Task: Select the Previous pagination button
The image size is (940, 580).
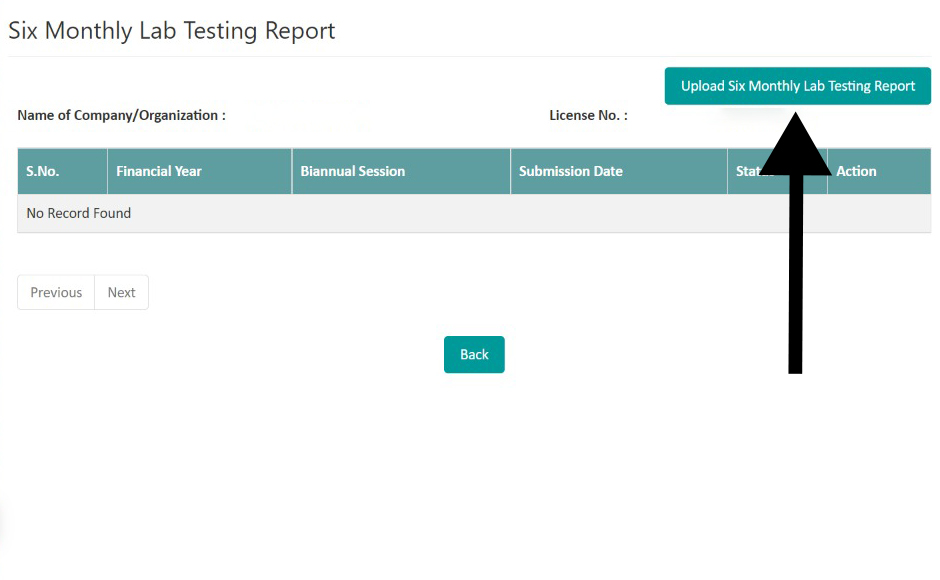Action: [56, 292]
